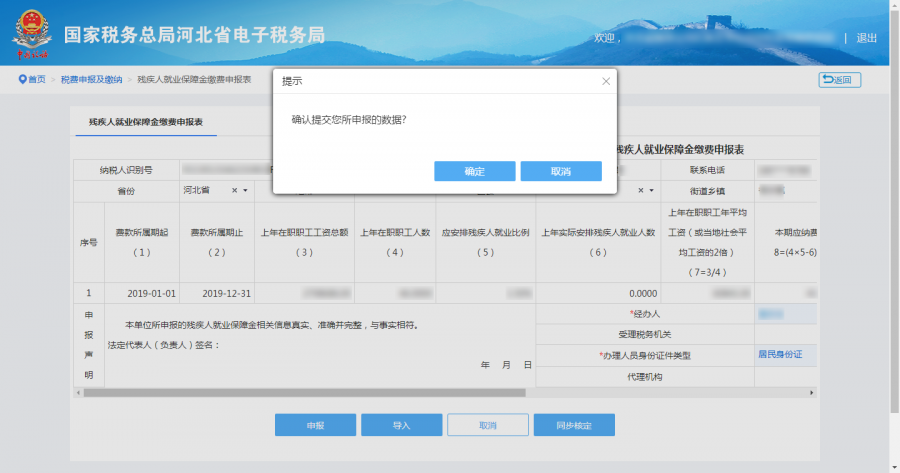Open 税费申报及缴纳 breadcrumb link
Viewport: 900px width, 473px height.
pos(91,79)
